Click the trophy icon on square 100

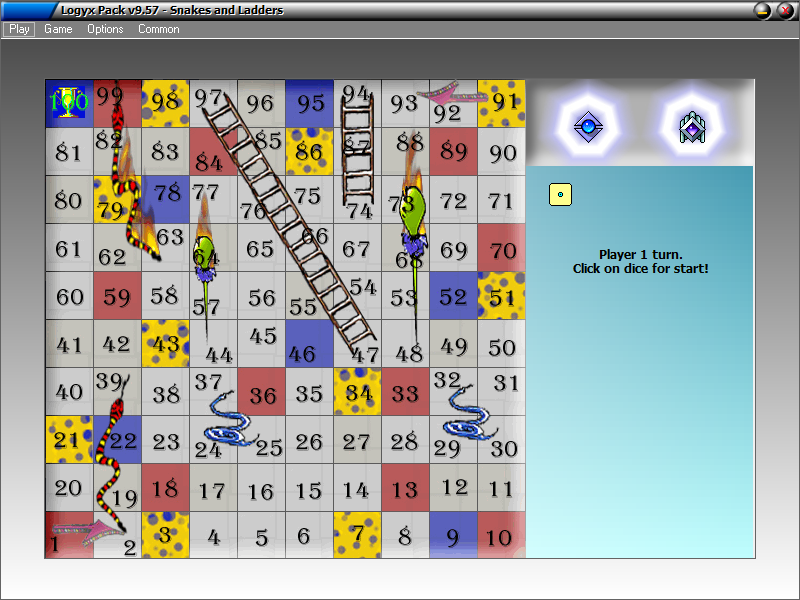(69, 102)
